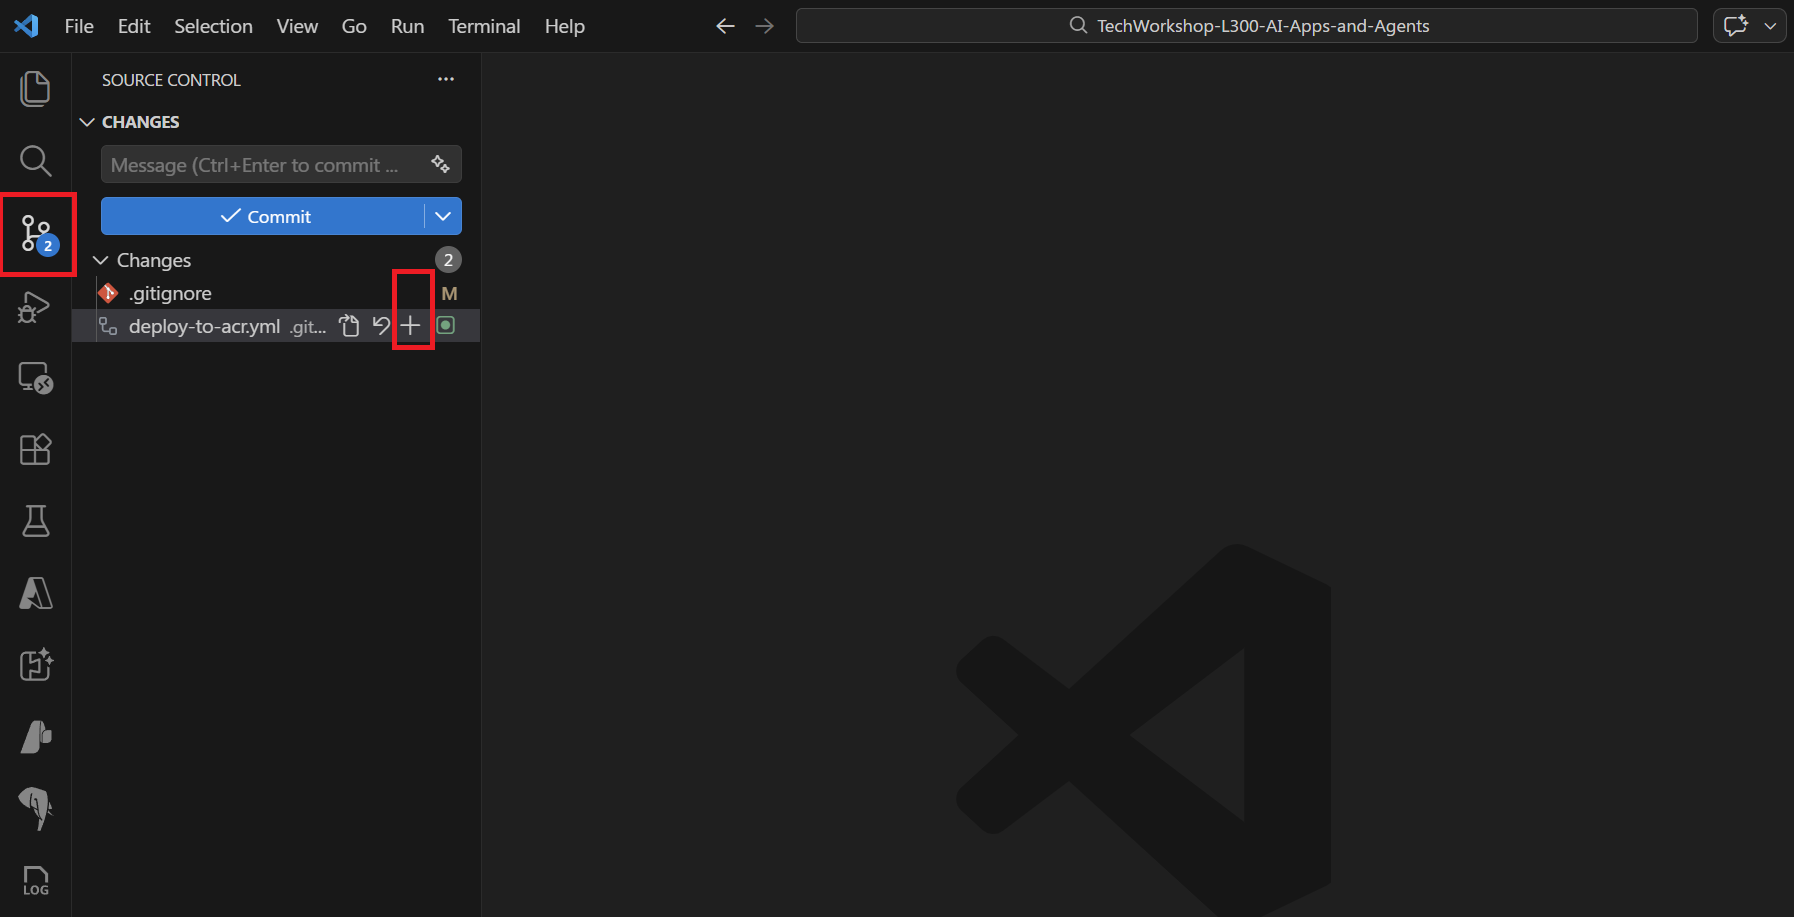Screen dimensions: 1794x917
Task: Open the LOG file view
Action: 35,881
